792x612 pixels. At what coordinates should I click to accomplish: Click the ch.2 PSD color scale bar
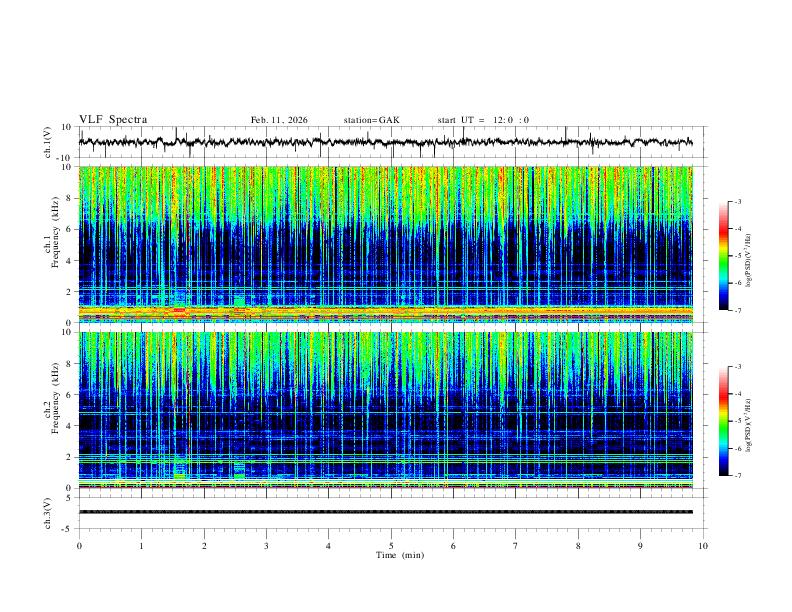pos(724,421)
